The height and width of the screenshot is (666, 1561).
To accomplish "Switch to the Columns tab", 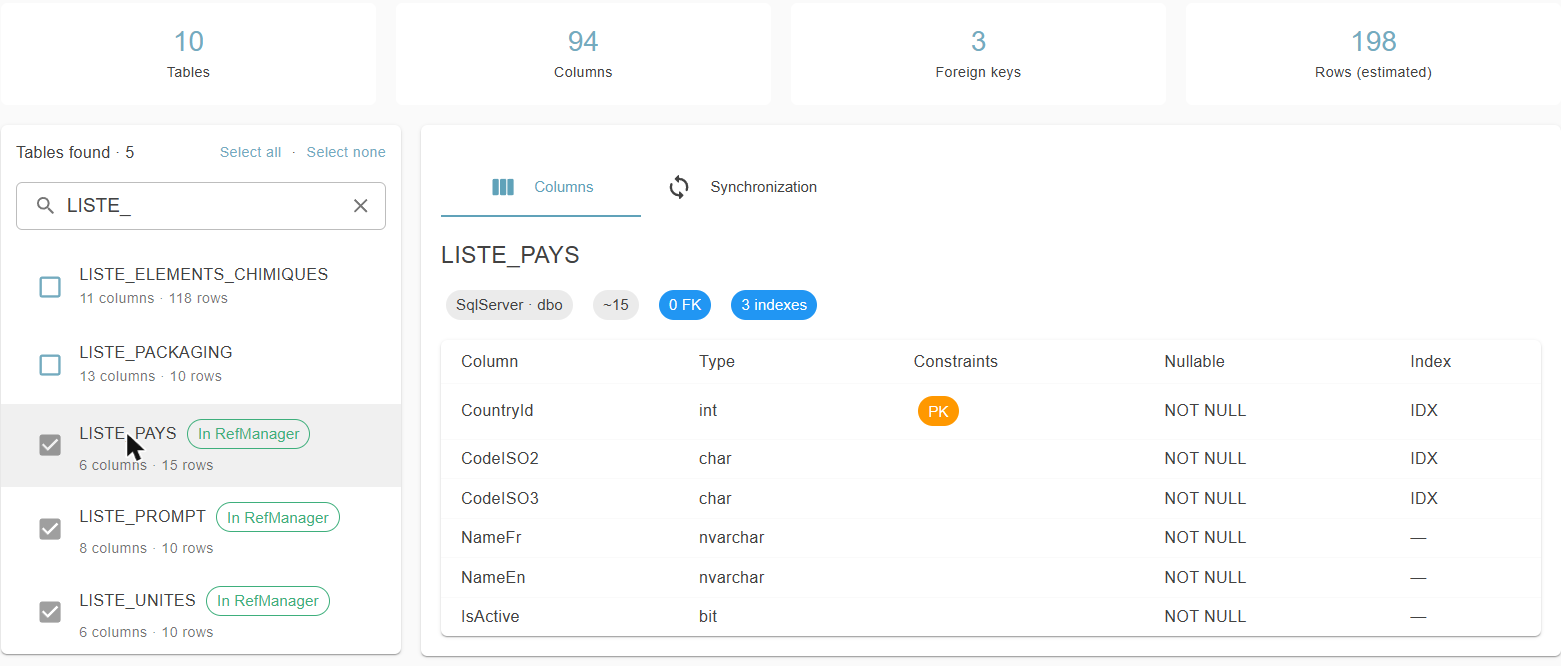I will 541,187.
